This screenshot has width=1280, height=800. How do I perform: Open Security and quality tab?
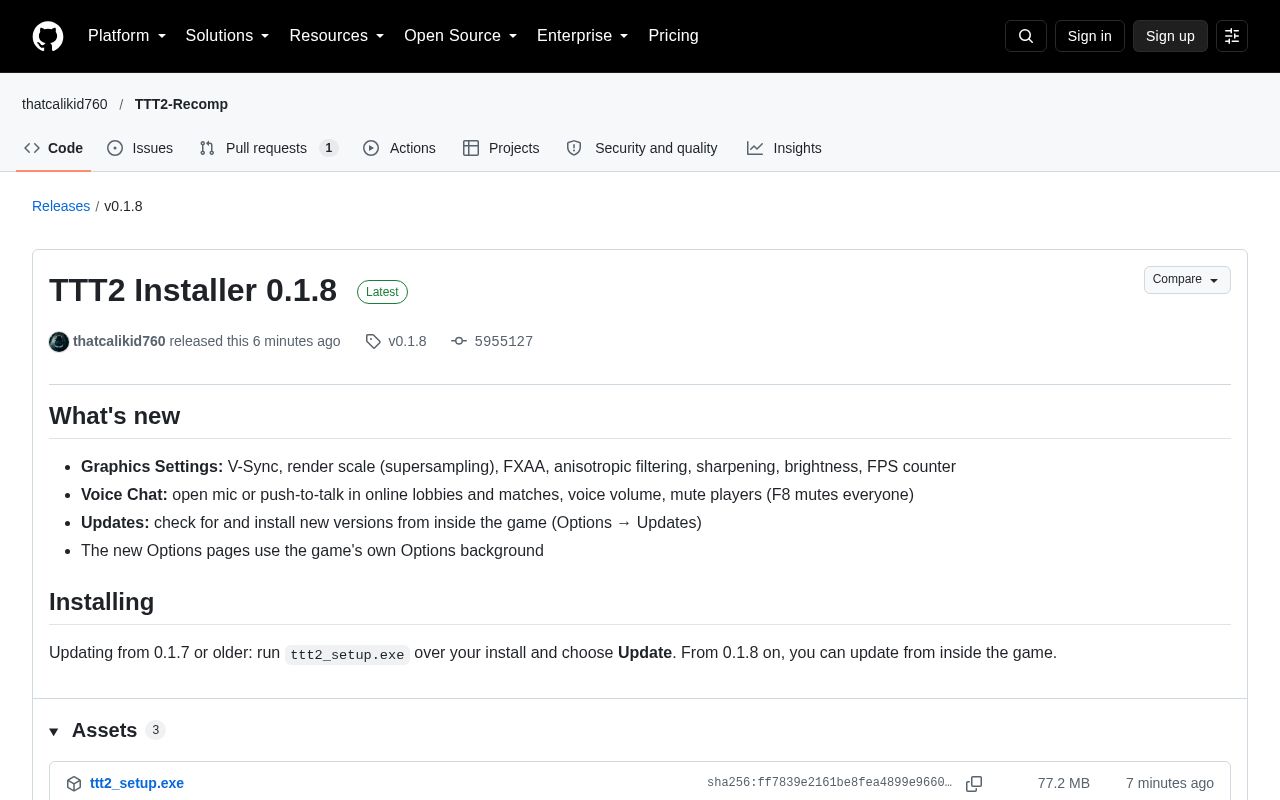pyautogui.click(x=642, y=148)
